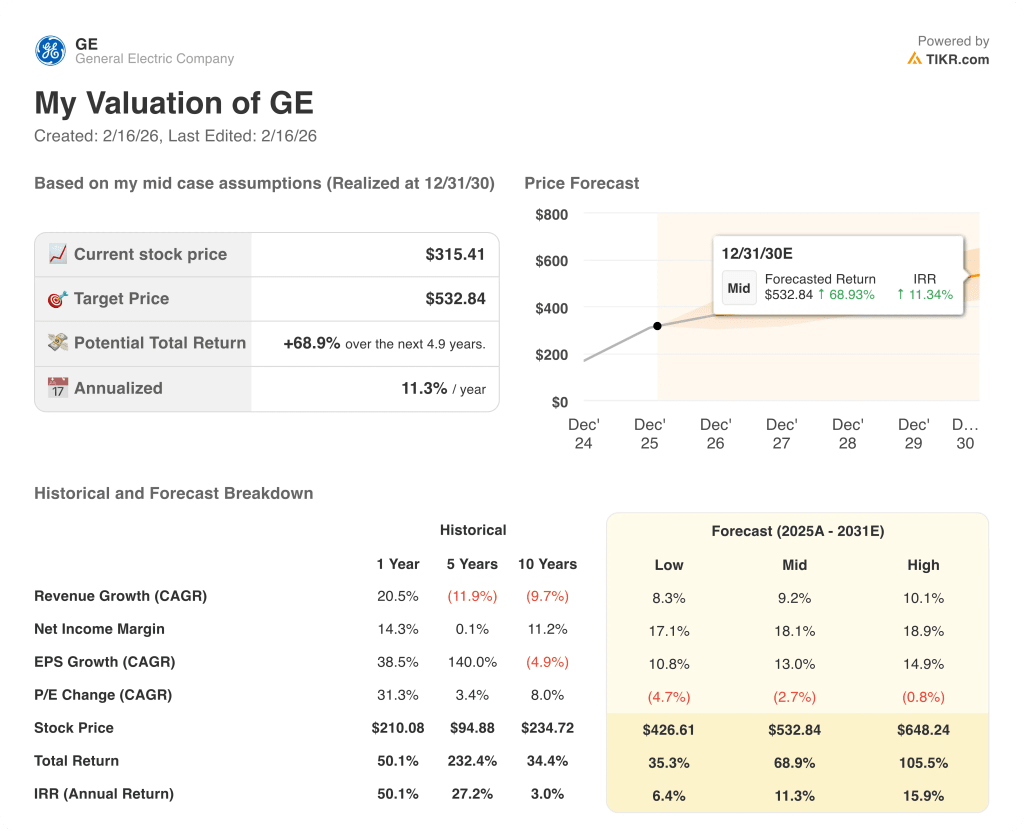This screenshot has width=1024, height=832.
Task: Select the Mid Stock Price value $532.84
Action: (794, 730)
